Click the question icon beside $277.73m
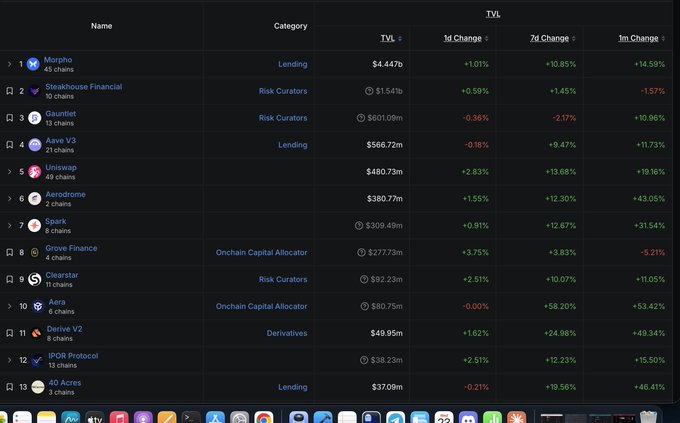This screenshot has height=423, width=680. coord(361,252)
